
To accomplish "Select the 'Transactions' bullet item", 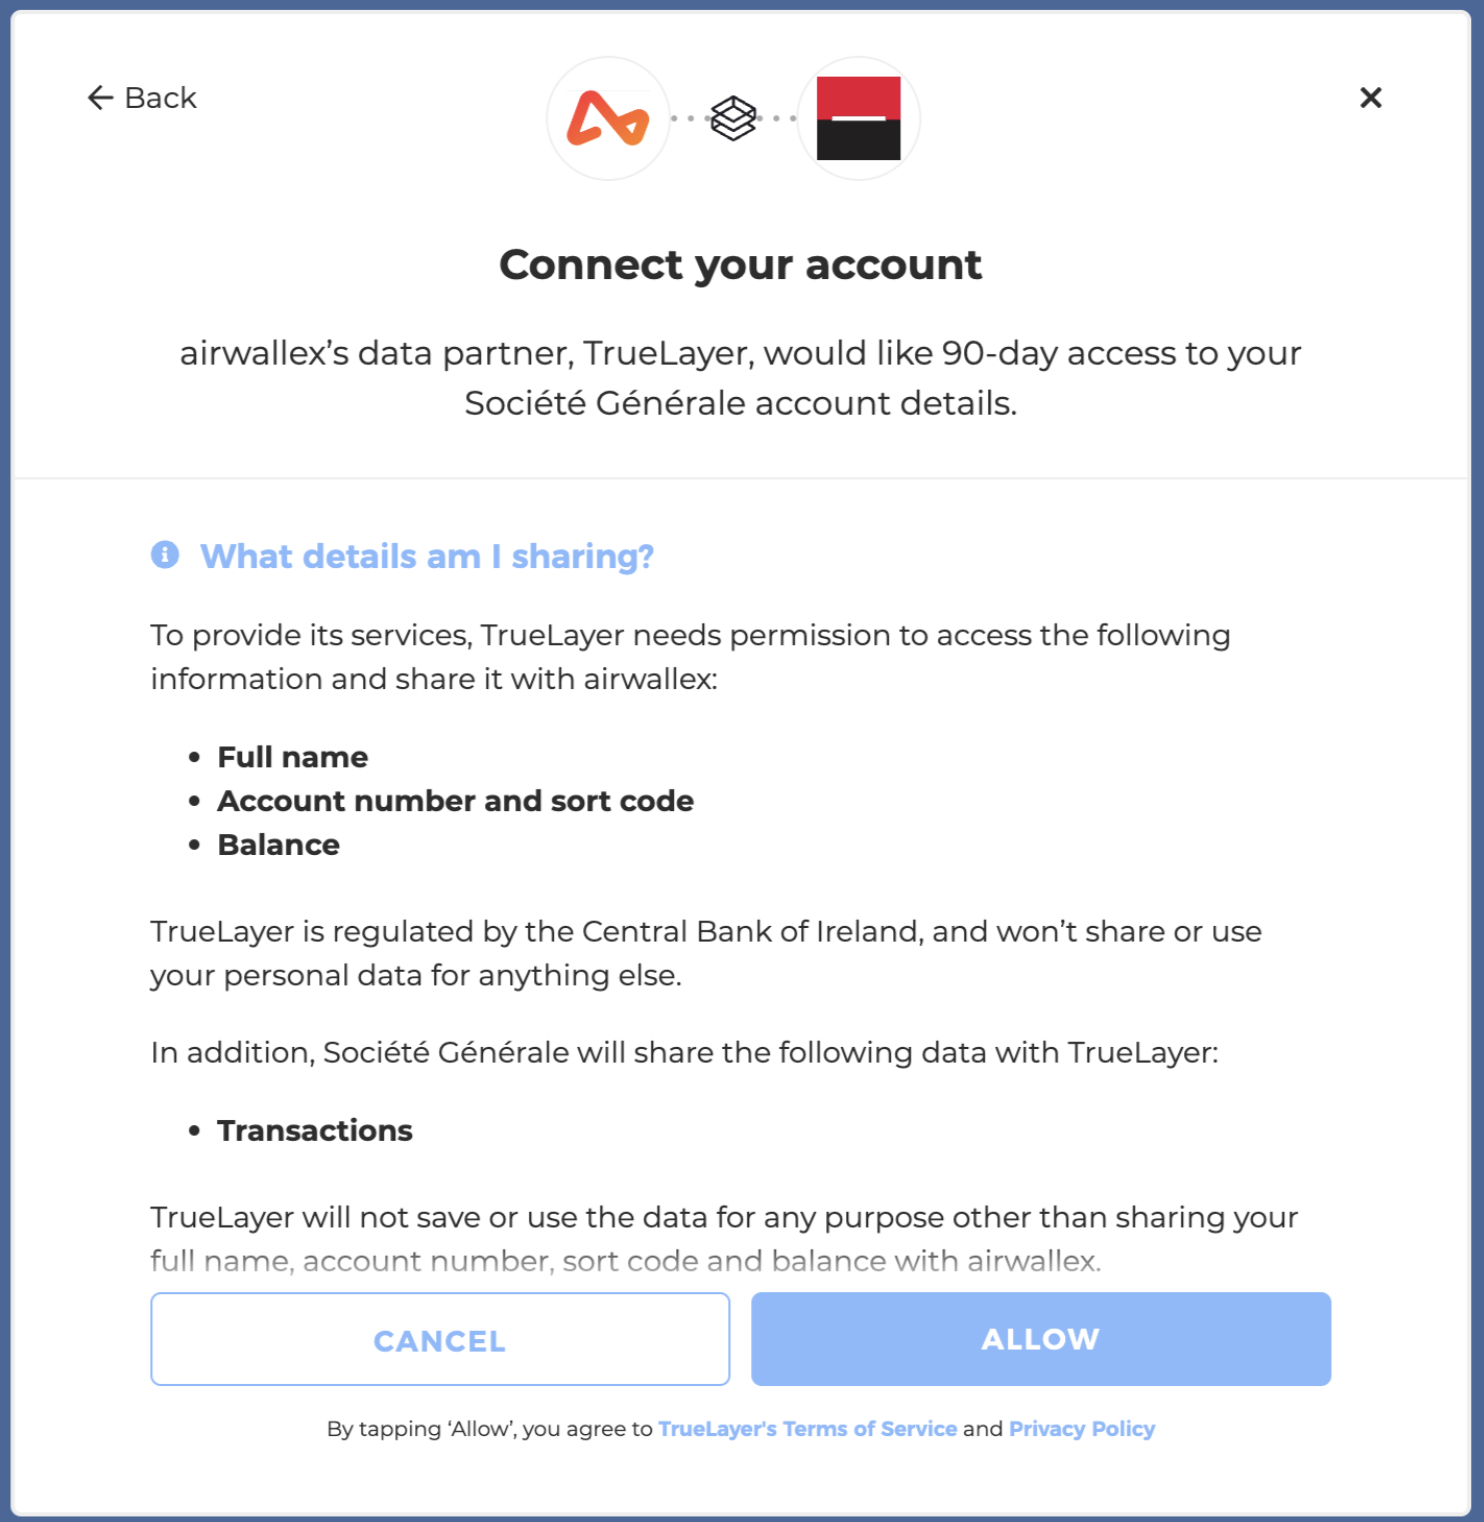I will (315, 1131).
